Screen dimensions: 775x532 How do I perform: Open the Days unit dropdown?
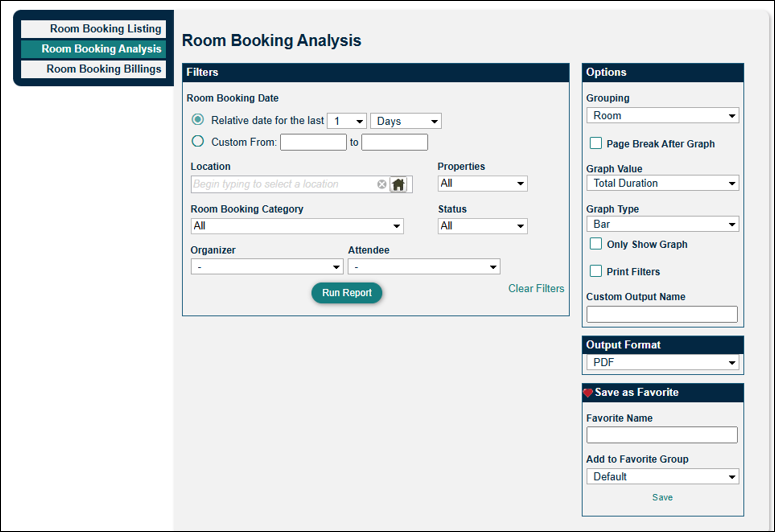coord(406,121)
